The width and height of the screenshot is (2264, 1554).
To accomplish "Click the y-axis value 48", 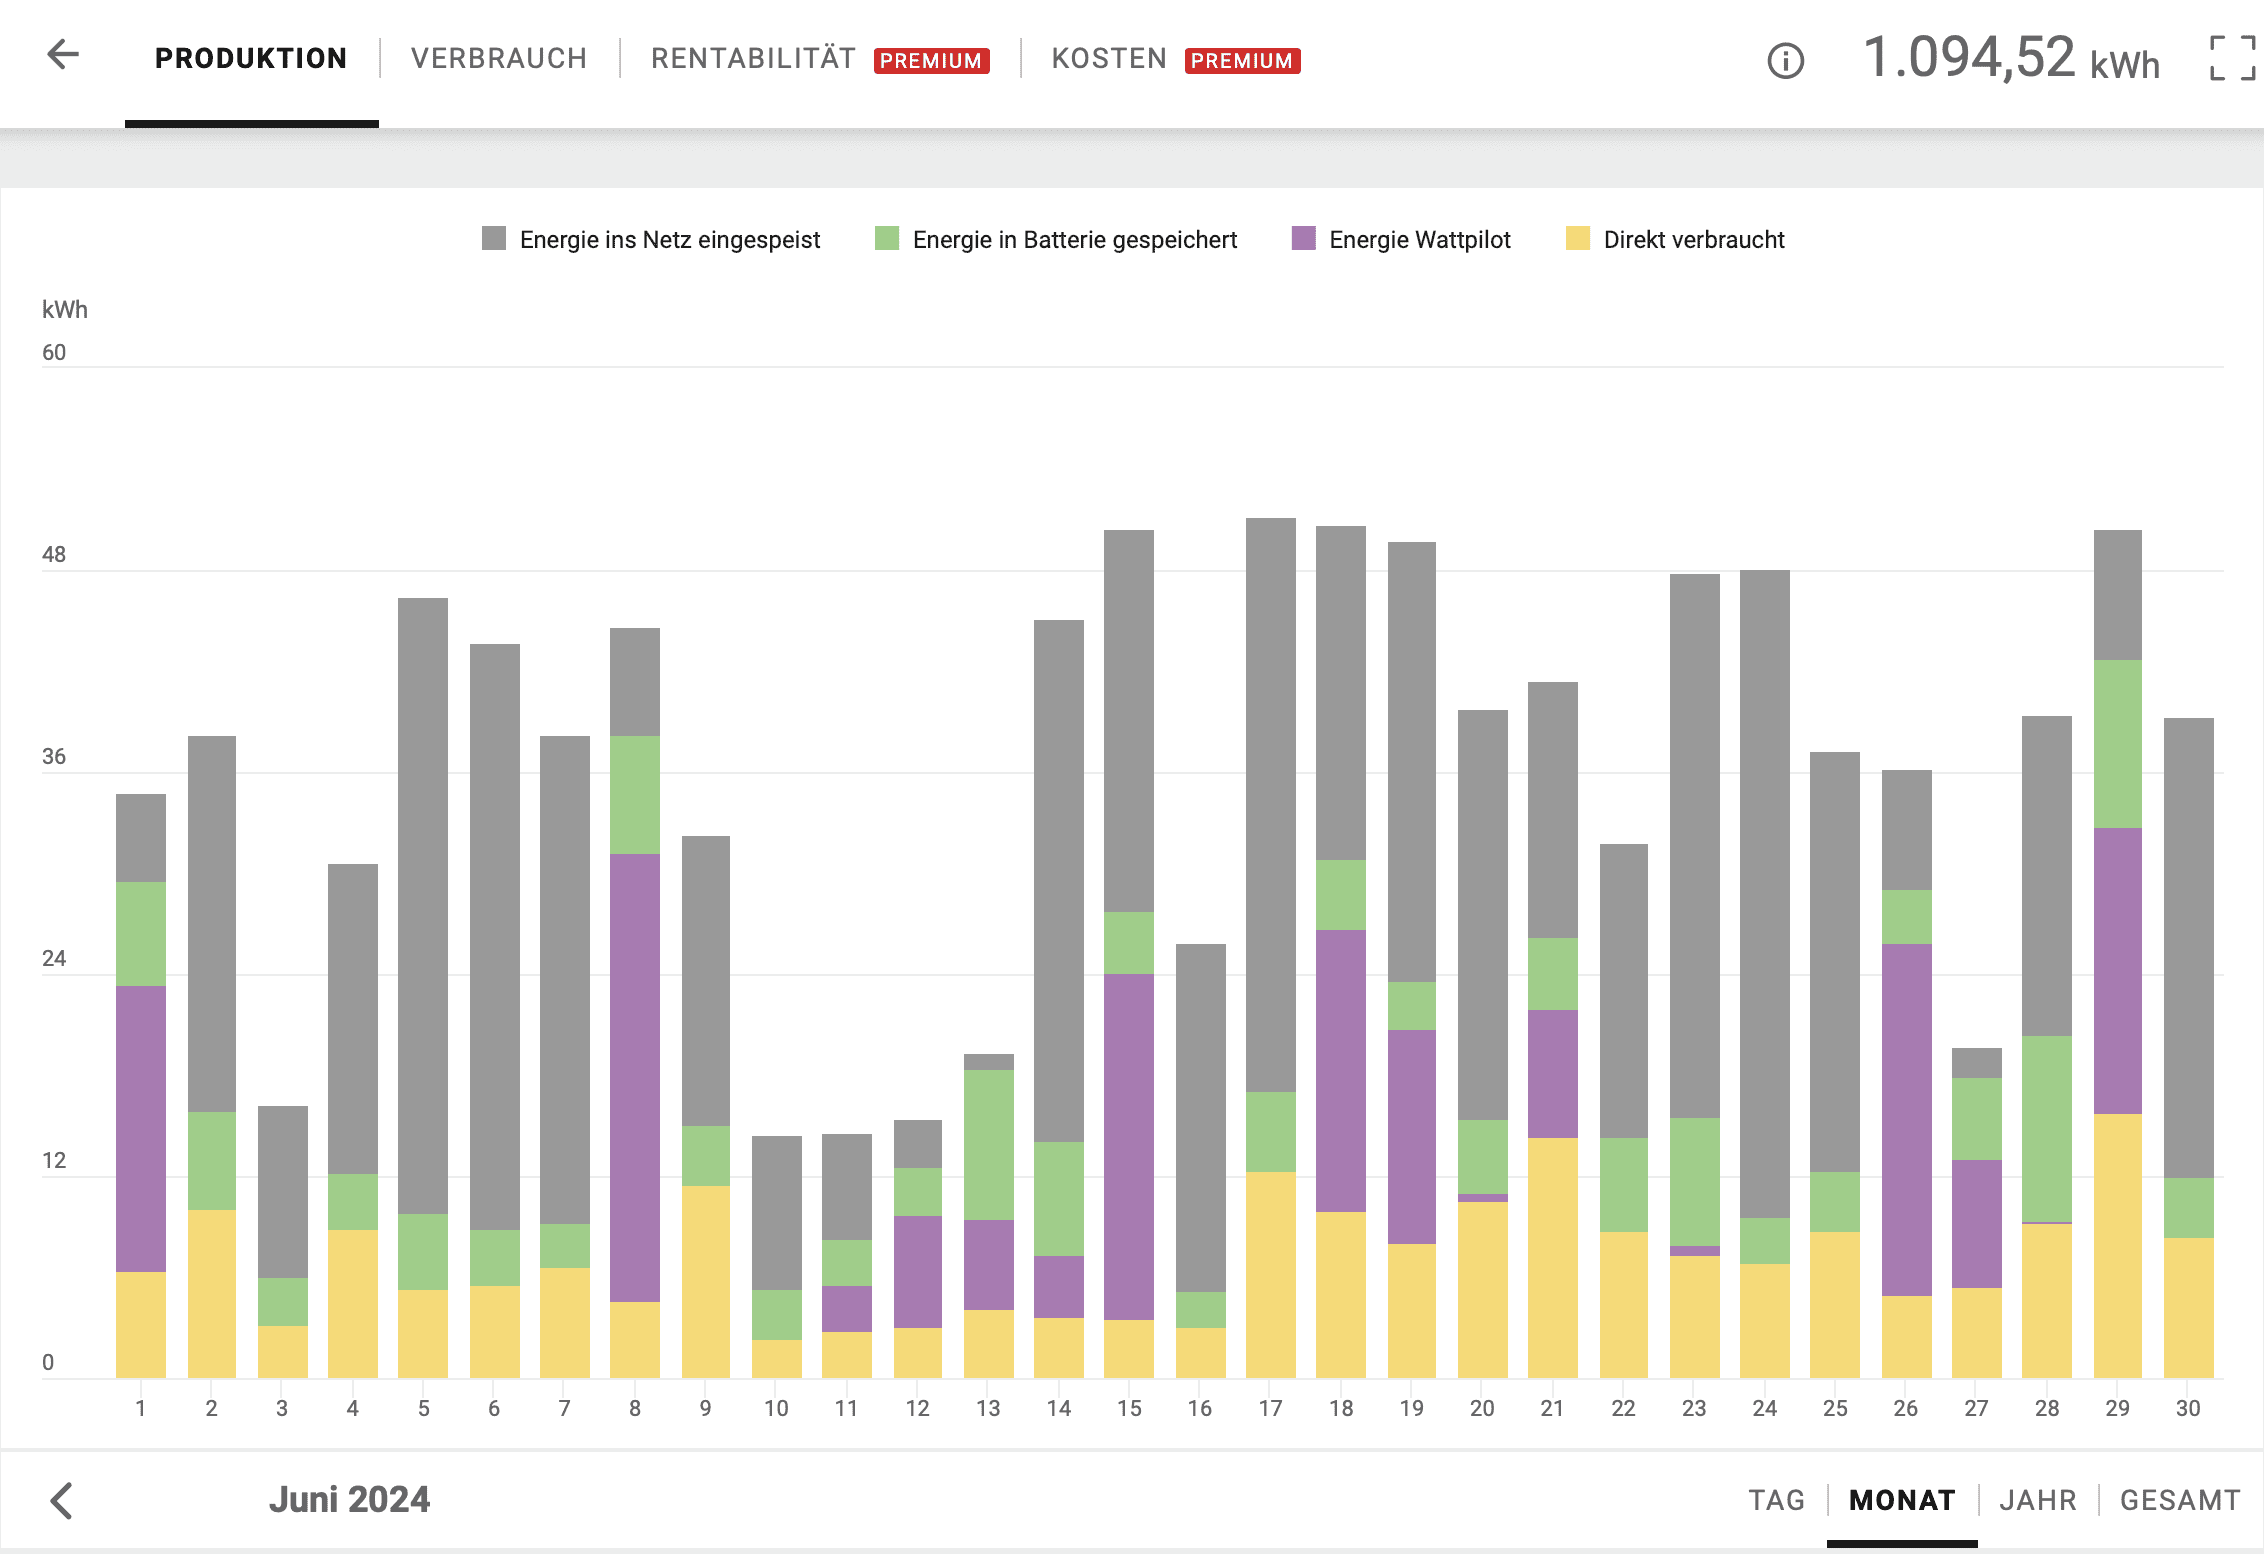I will coord(54,554).
